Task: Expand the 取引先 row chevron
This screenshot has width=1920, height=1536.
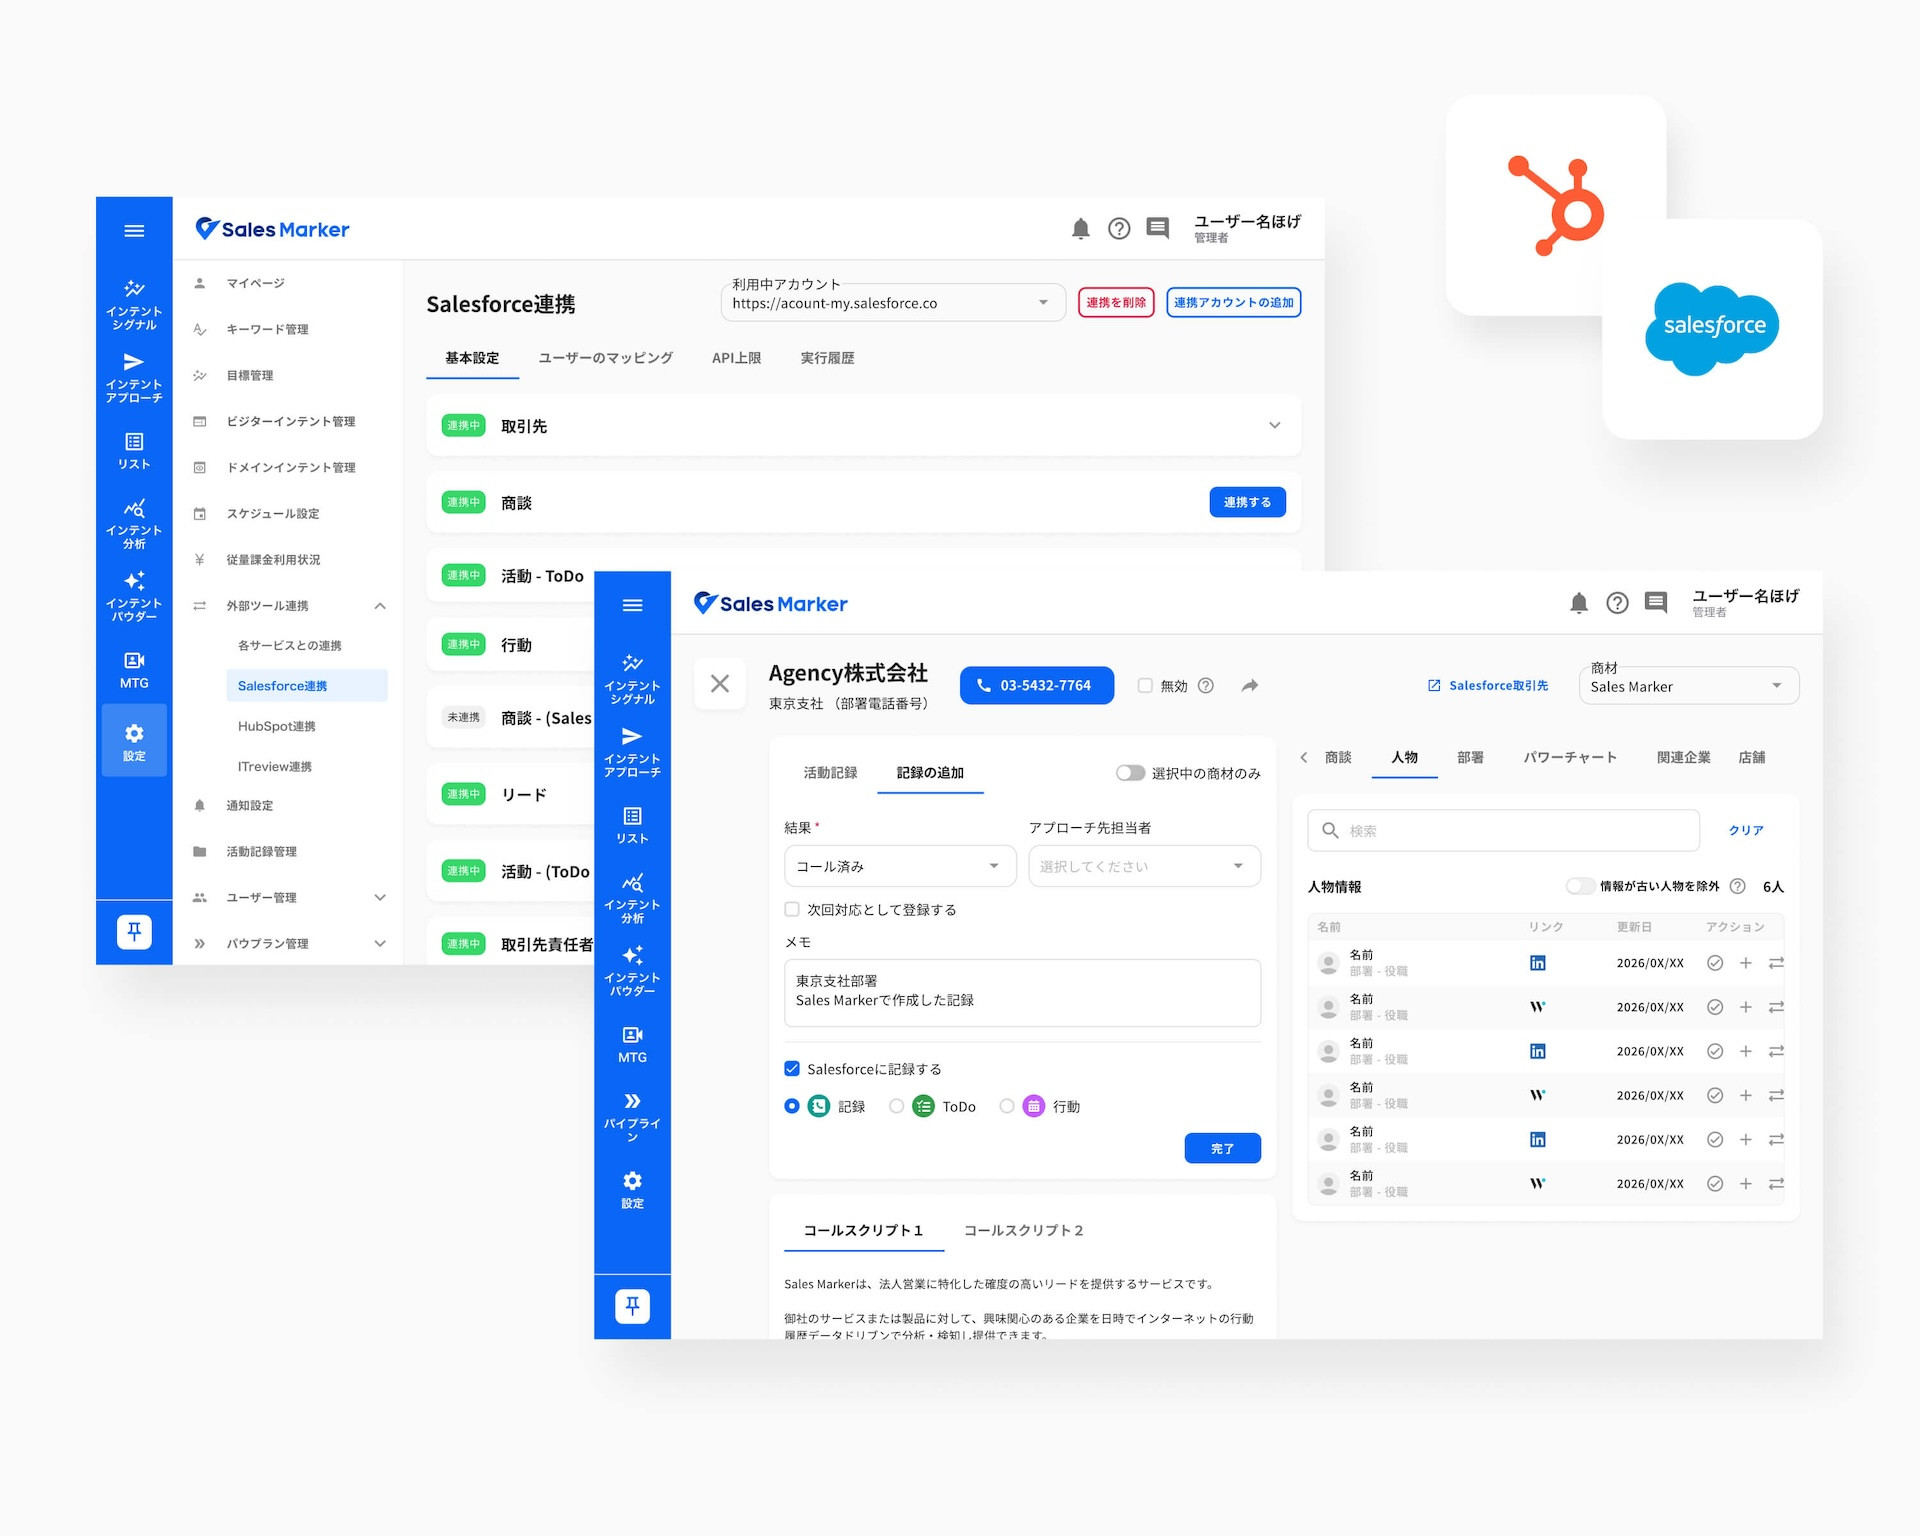Action: [1274, 425]
